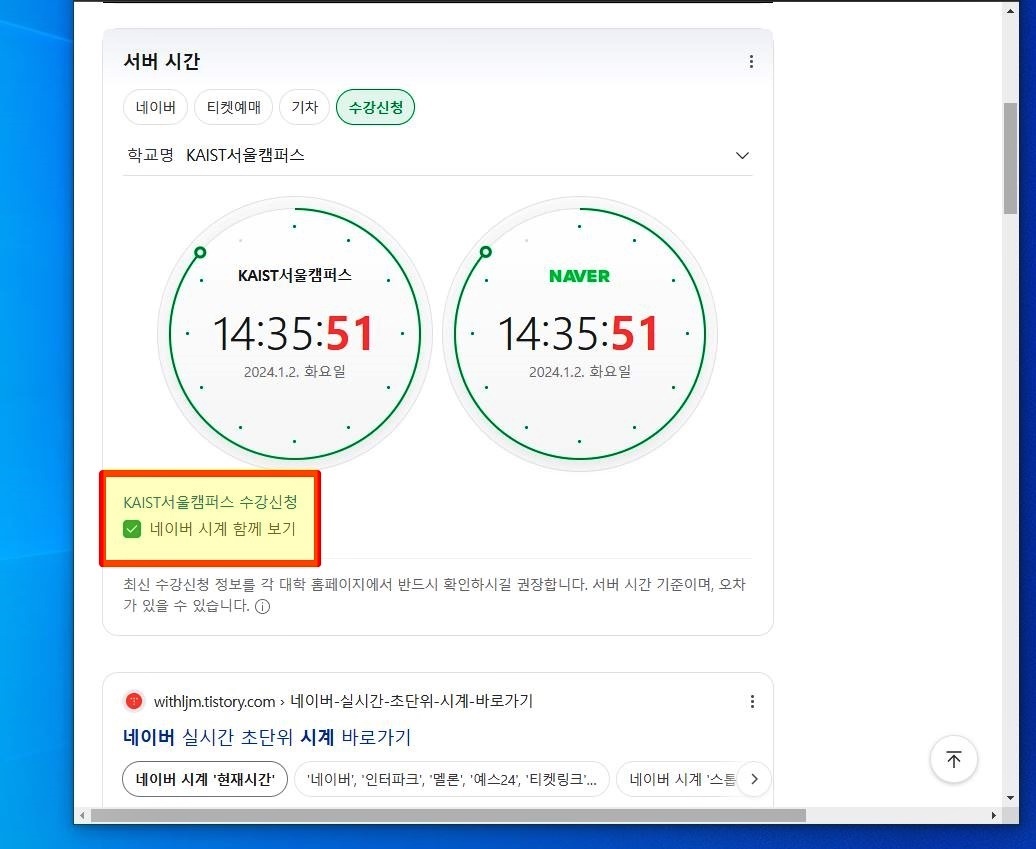Click date under the NAVER clock
The image size is (1036, 849).
(579, 372)
